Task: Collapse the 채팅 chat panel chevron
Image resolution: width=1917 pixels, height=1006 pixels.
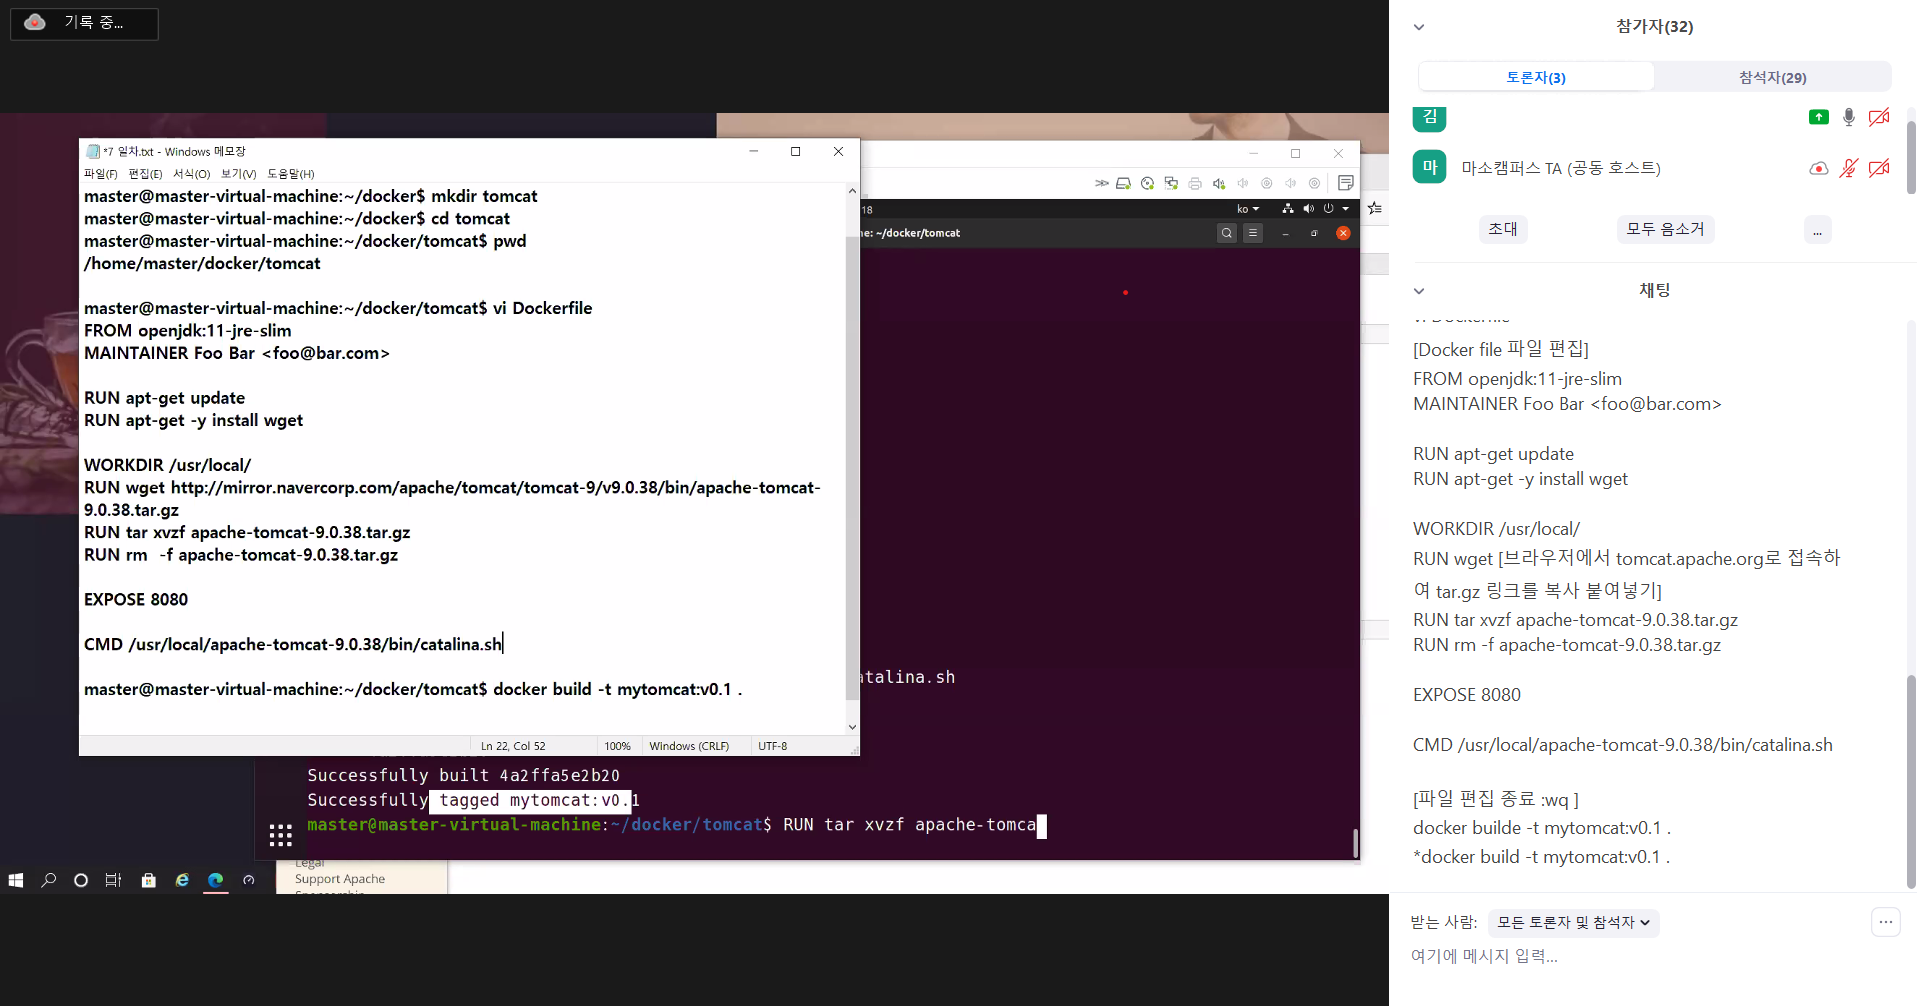Action: point(1418,291)
